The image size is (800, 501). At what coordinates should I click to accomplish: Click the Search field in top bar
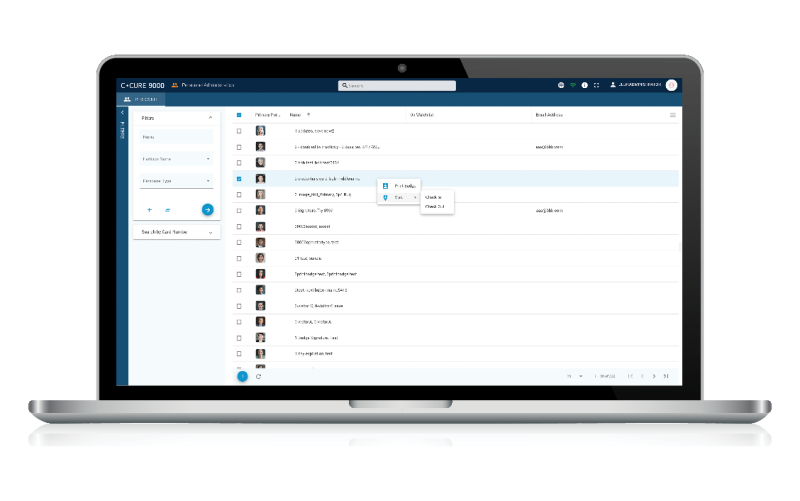398,86
